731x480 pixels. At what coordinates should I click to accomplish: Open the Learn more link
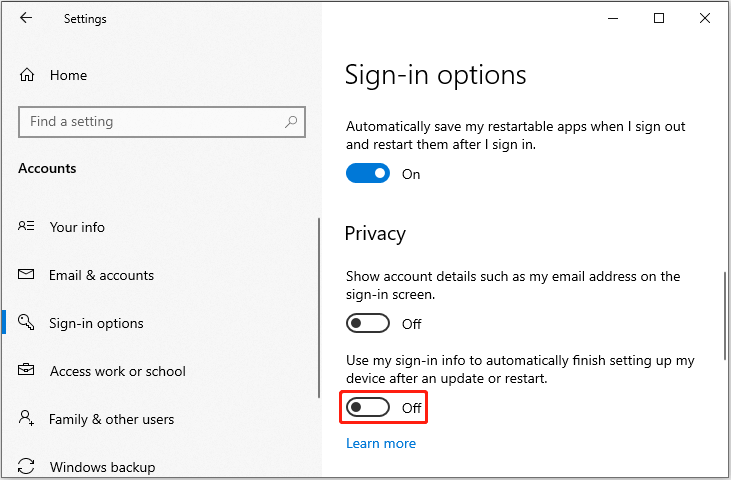coord(381,443)
